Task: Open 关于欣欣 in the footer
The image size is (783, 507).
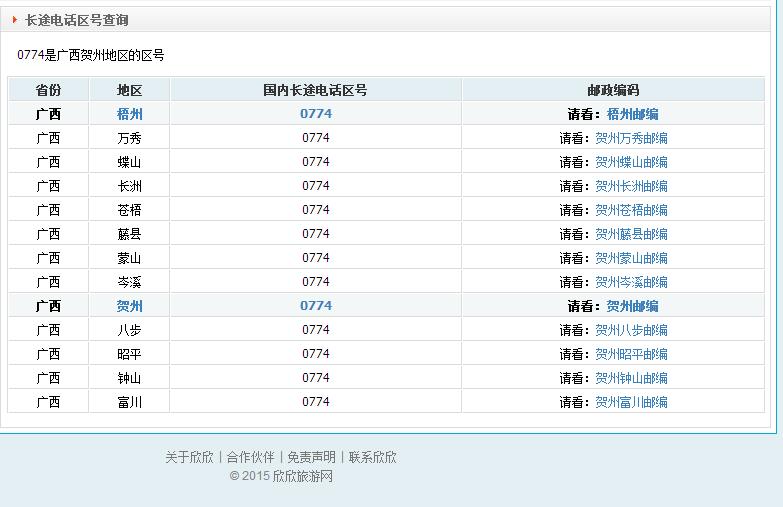Action: 189,457
